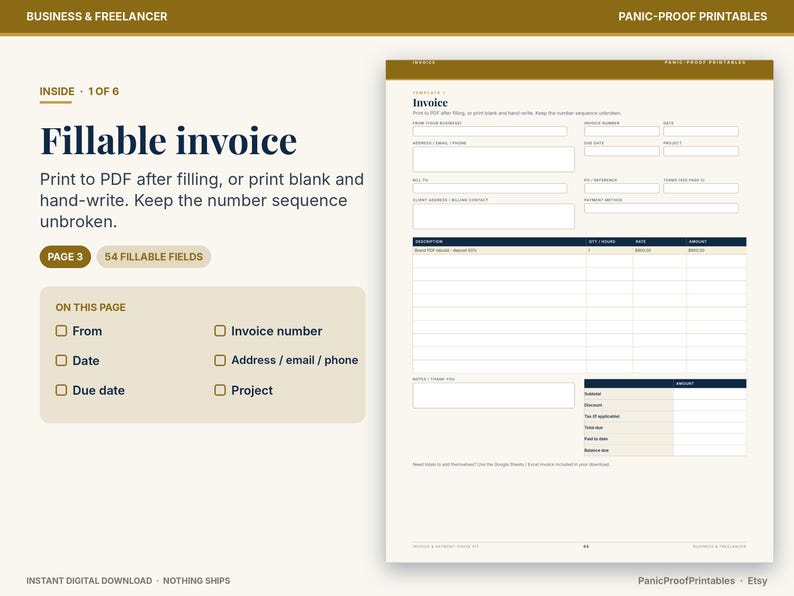Click the Paid to date row
794x596 pixels.
665,439
